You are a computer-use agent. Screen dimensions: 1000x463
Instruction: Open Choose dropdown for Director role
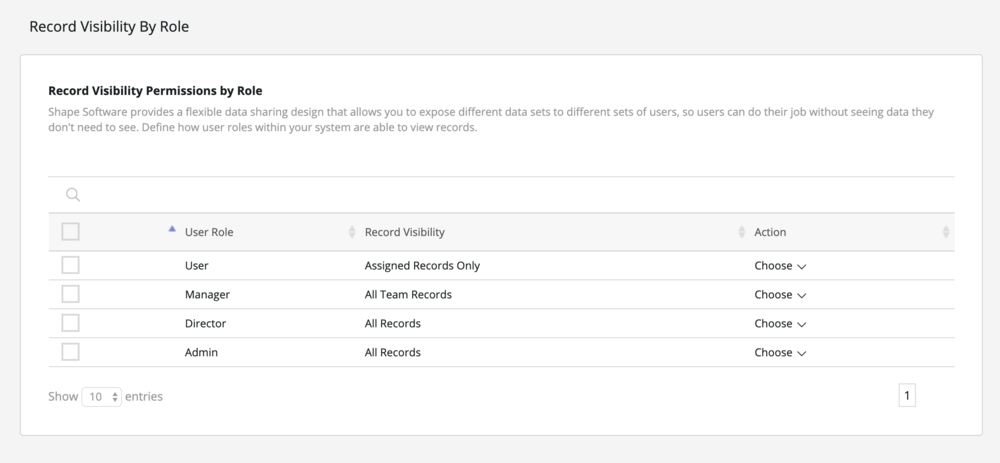coord(780,323)
